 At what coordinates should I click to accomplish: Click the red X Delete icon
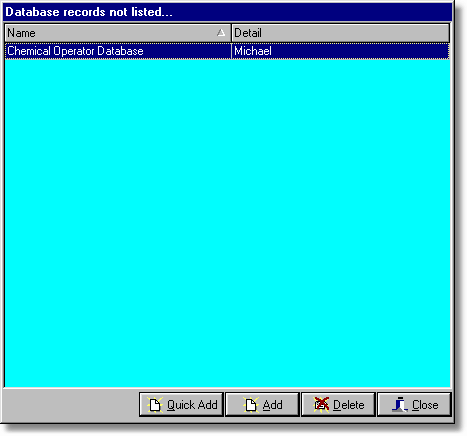coord(321,405)
